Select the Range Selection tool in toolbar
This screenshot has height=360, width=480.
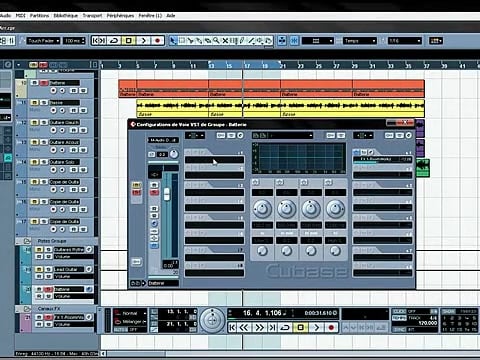[x=182, y=41]
